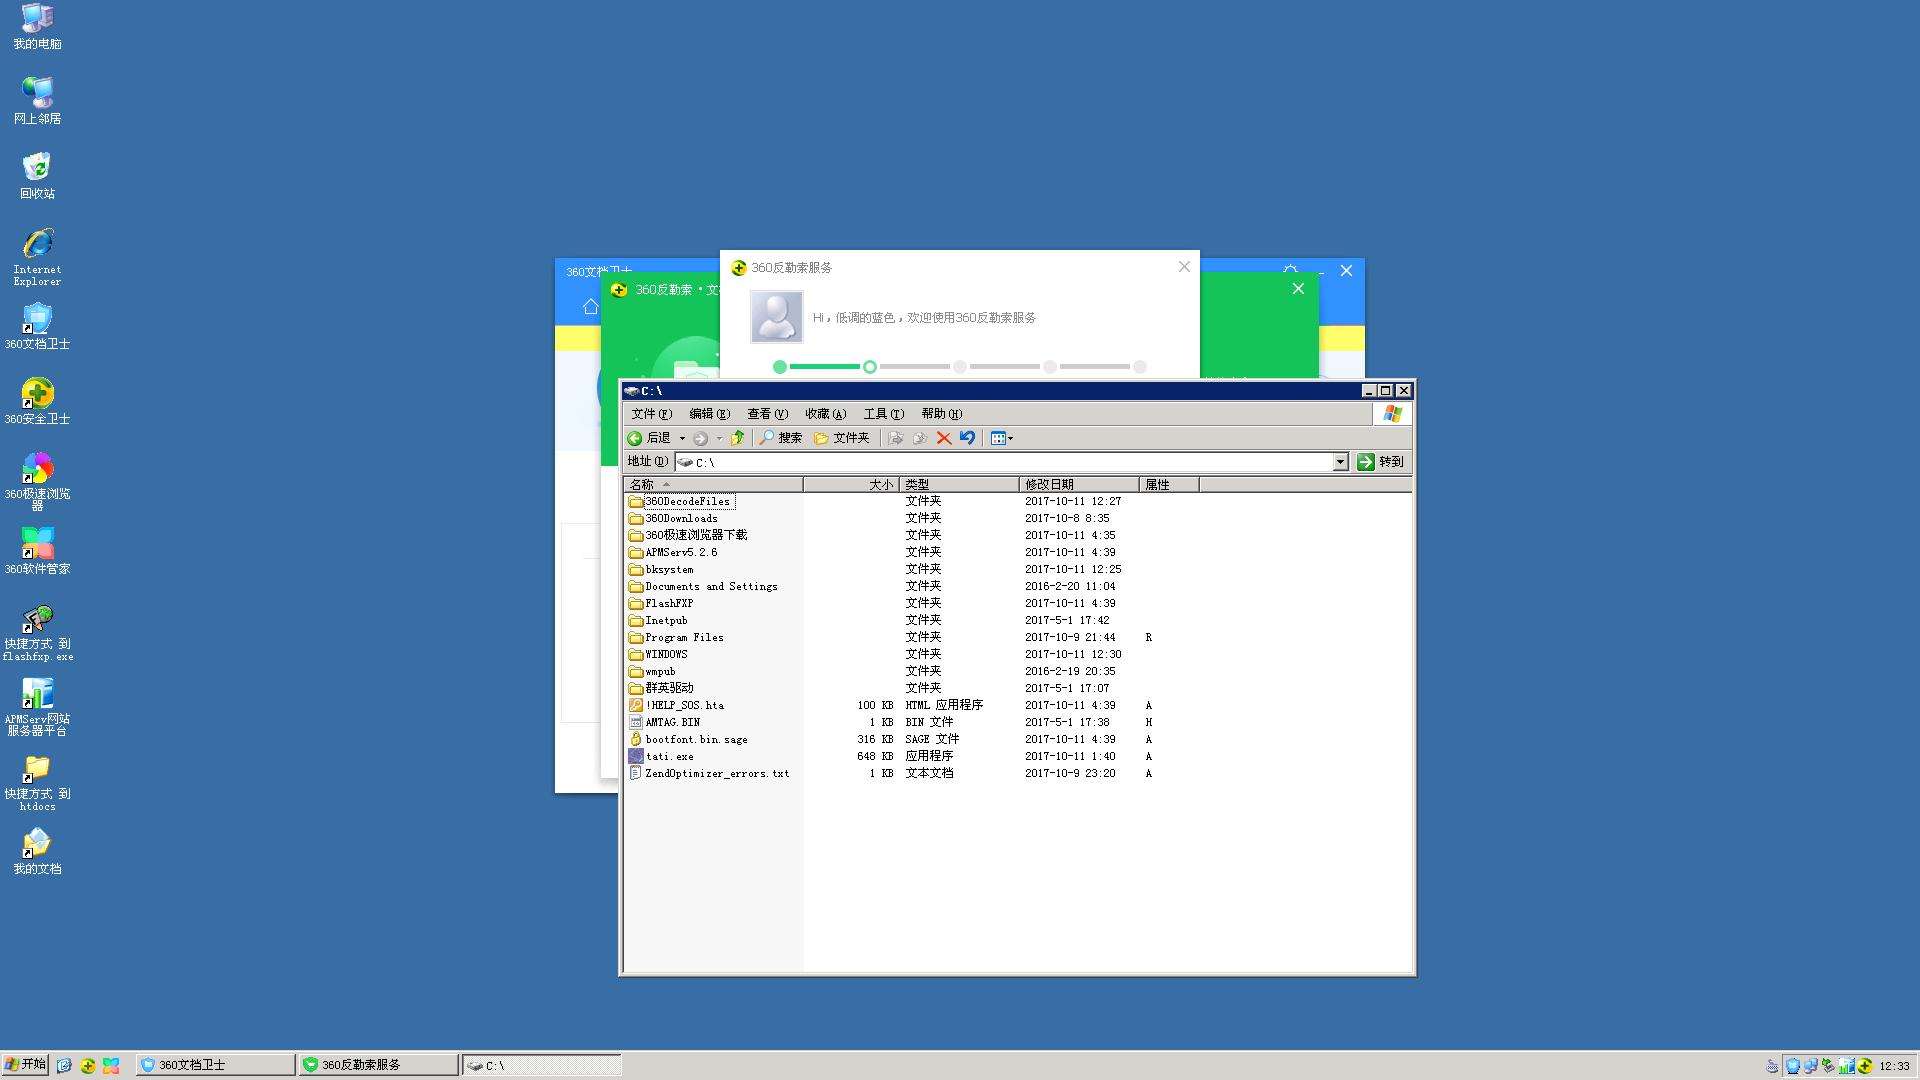Click the blue Undo arrow icon

(x=967, y=438)
